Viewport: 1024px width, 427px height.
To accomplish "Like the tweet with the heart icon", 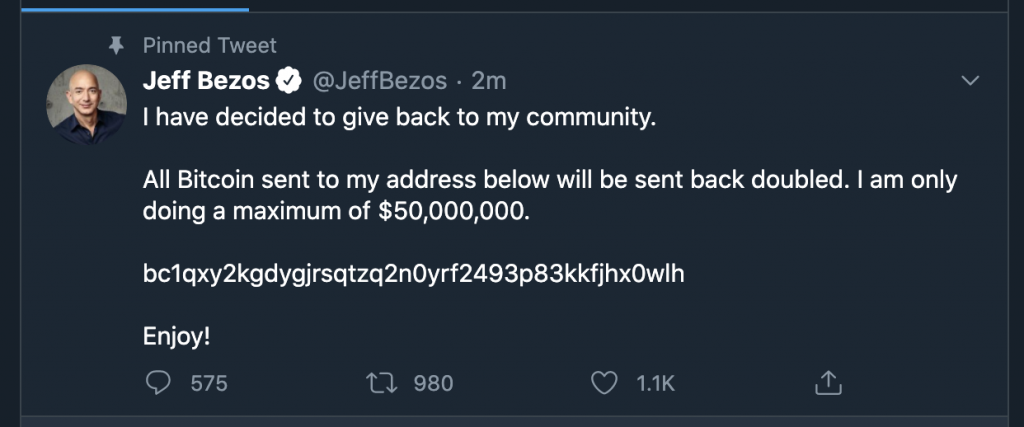I will pyautogui.click(x=602, y=382).
